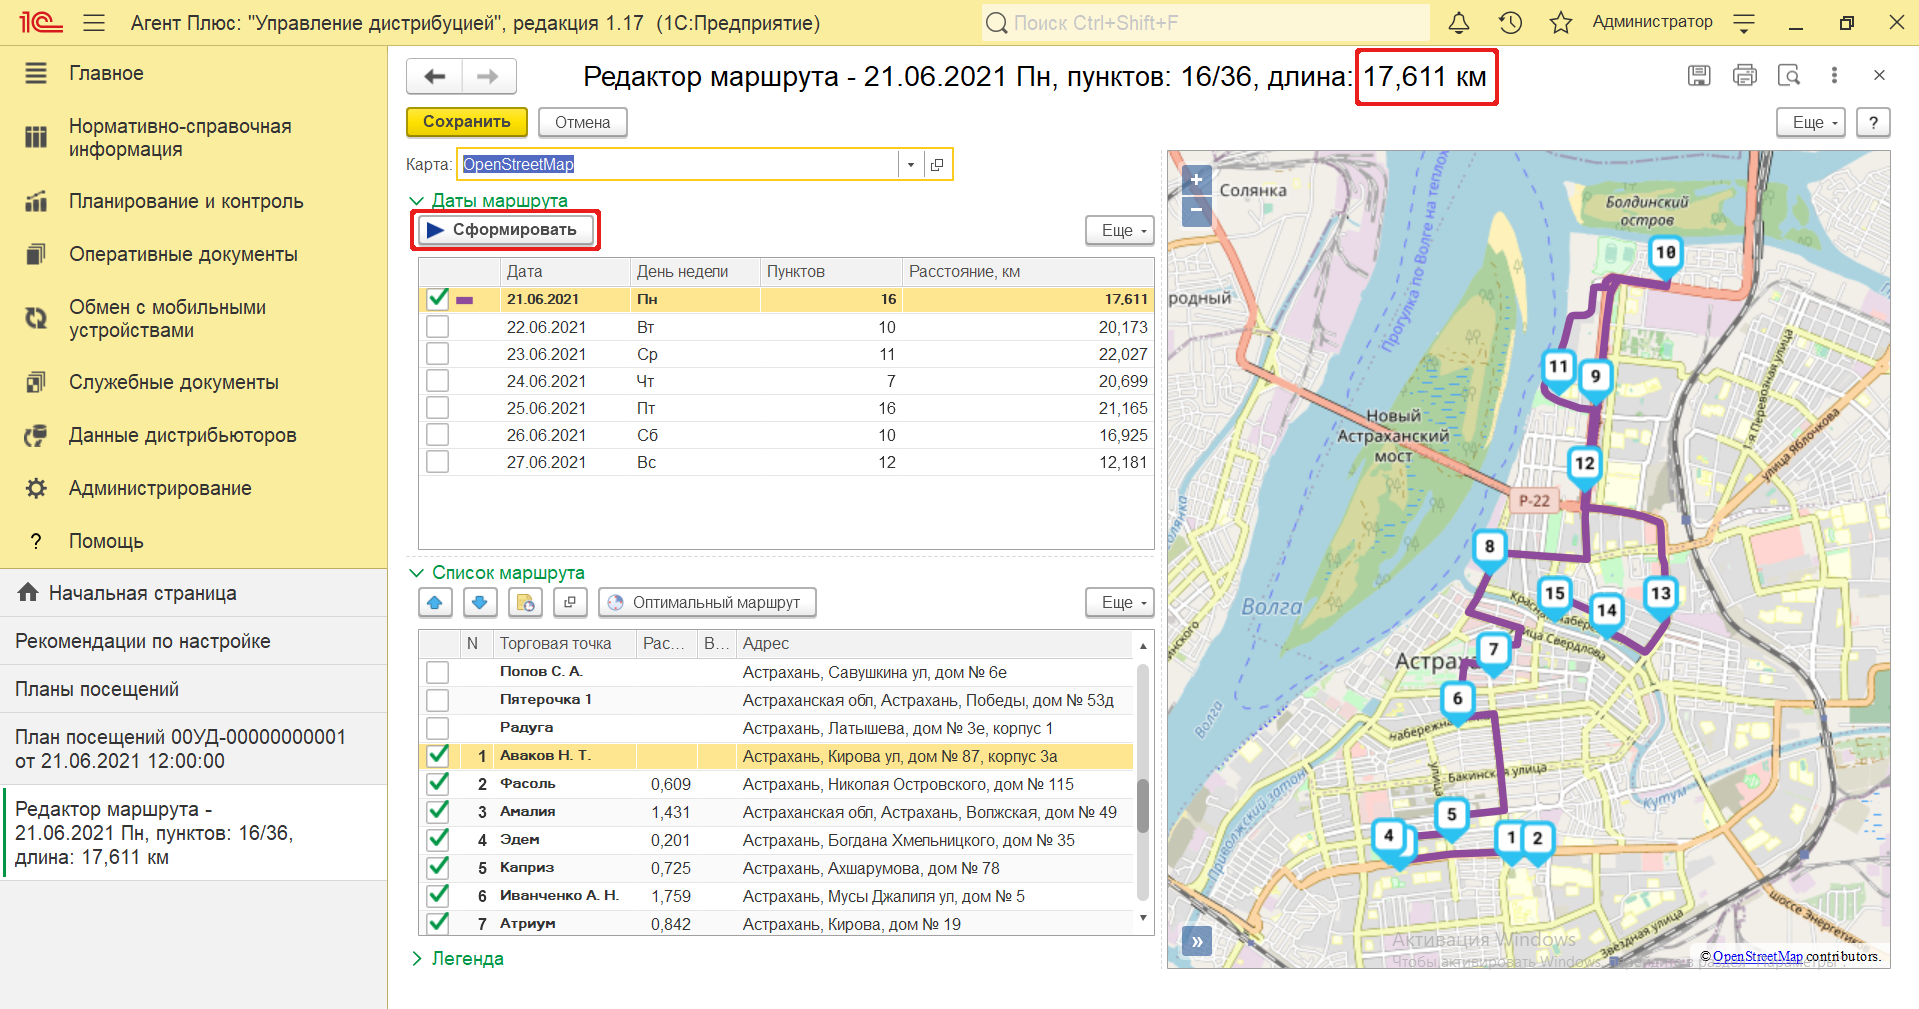The height and width of the screenshot is (1009, 1919).
Task: Open Планирование и контроль section
Action: 186,201
